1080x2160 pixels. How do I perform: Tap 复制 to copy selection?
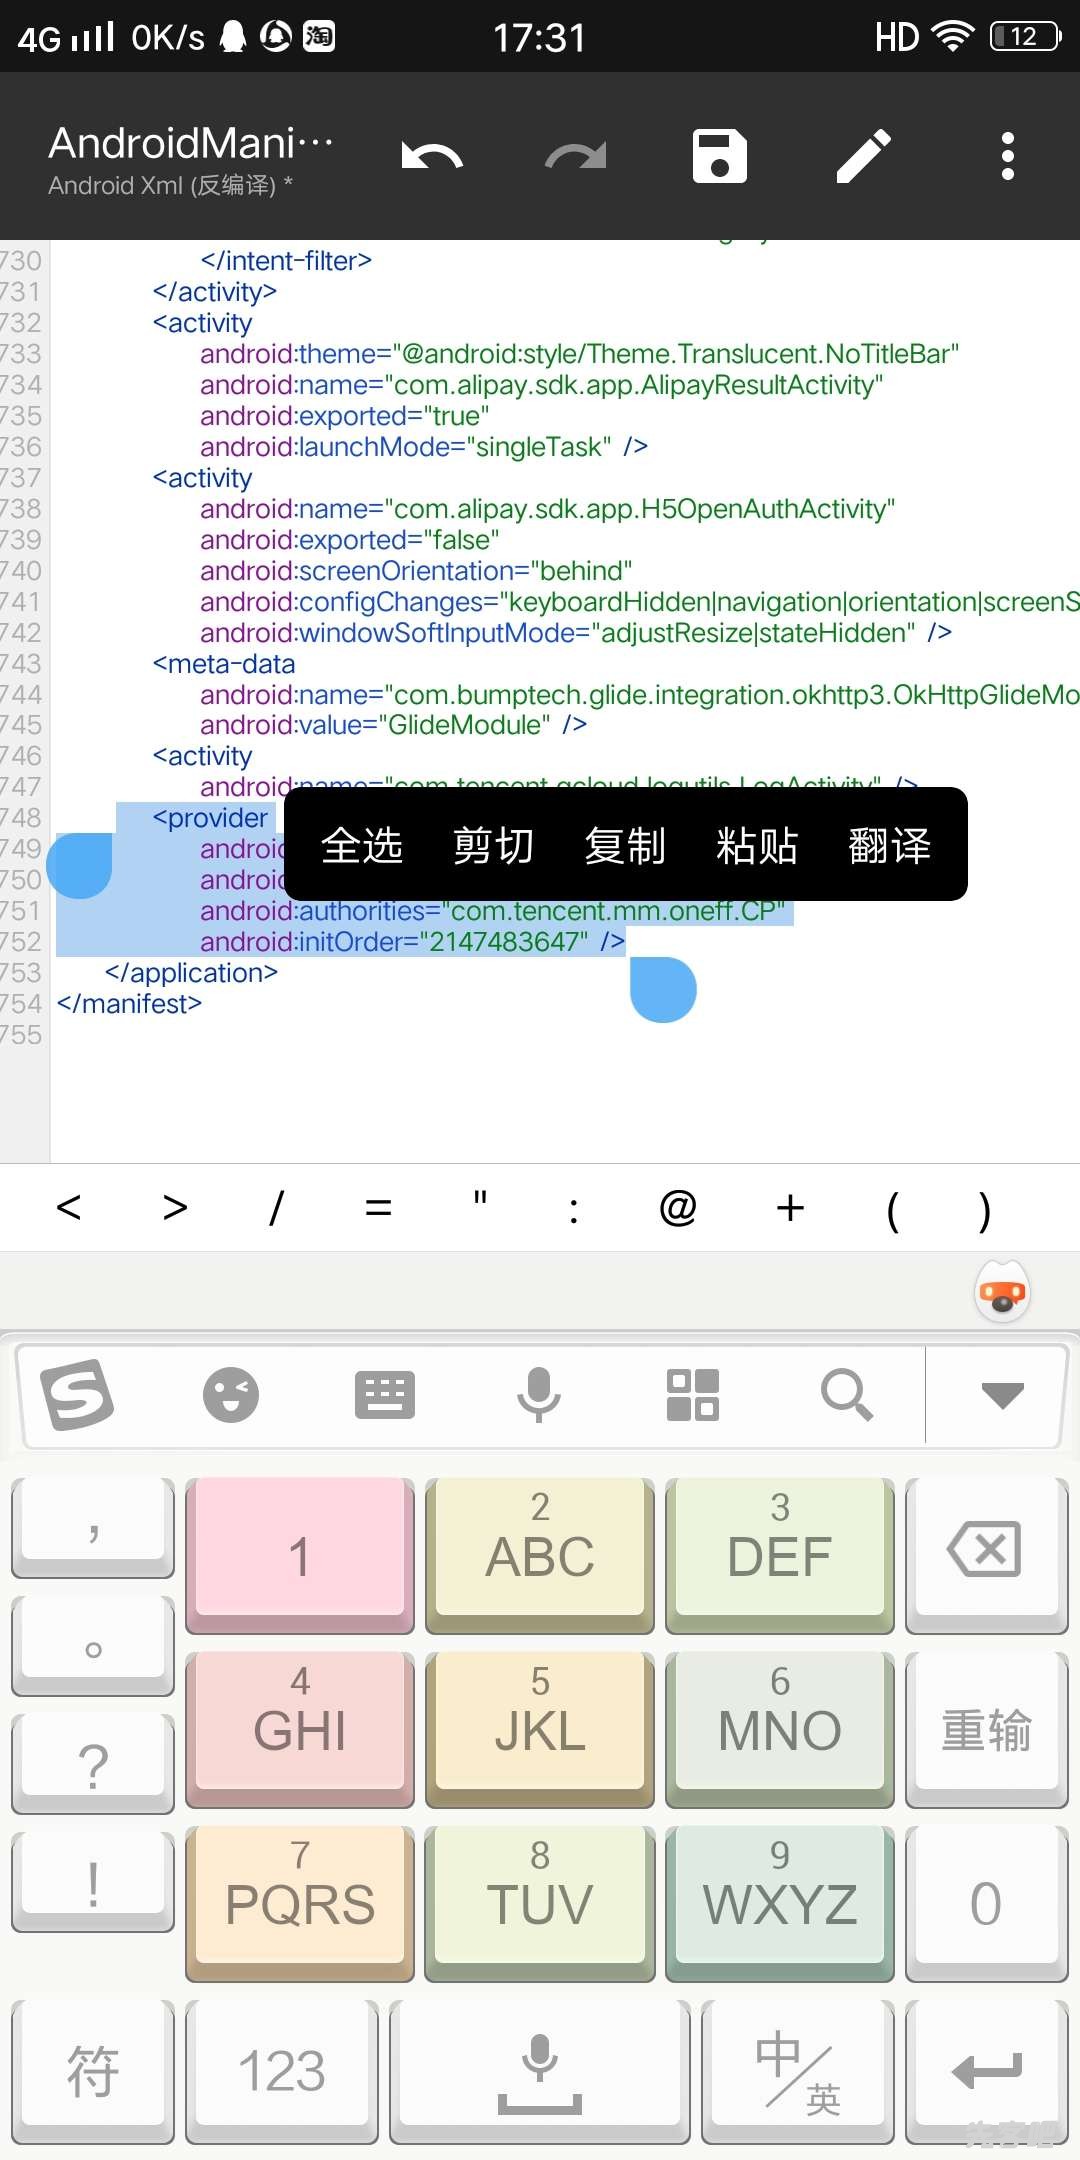(625, 845)
